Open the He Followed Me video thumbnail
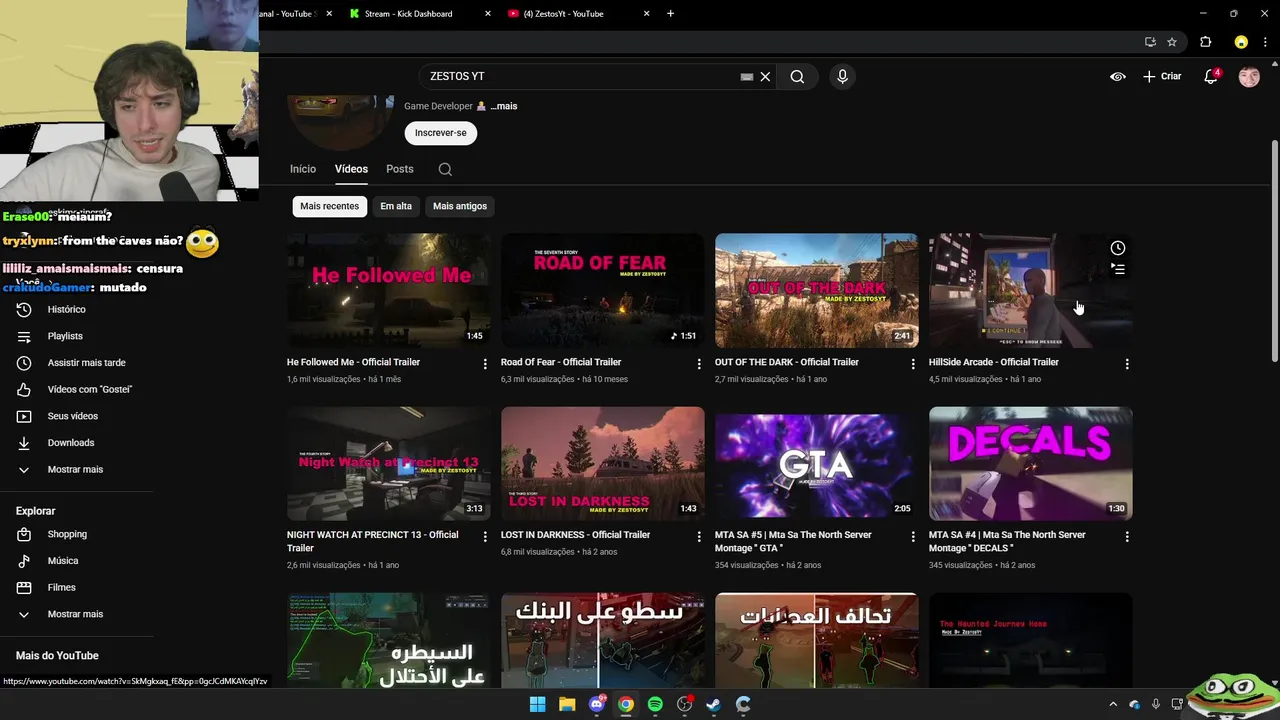The height and width of the screenshot is (720, 1280). [389, 291]
